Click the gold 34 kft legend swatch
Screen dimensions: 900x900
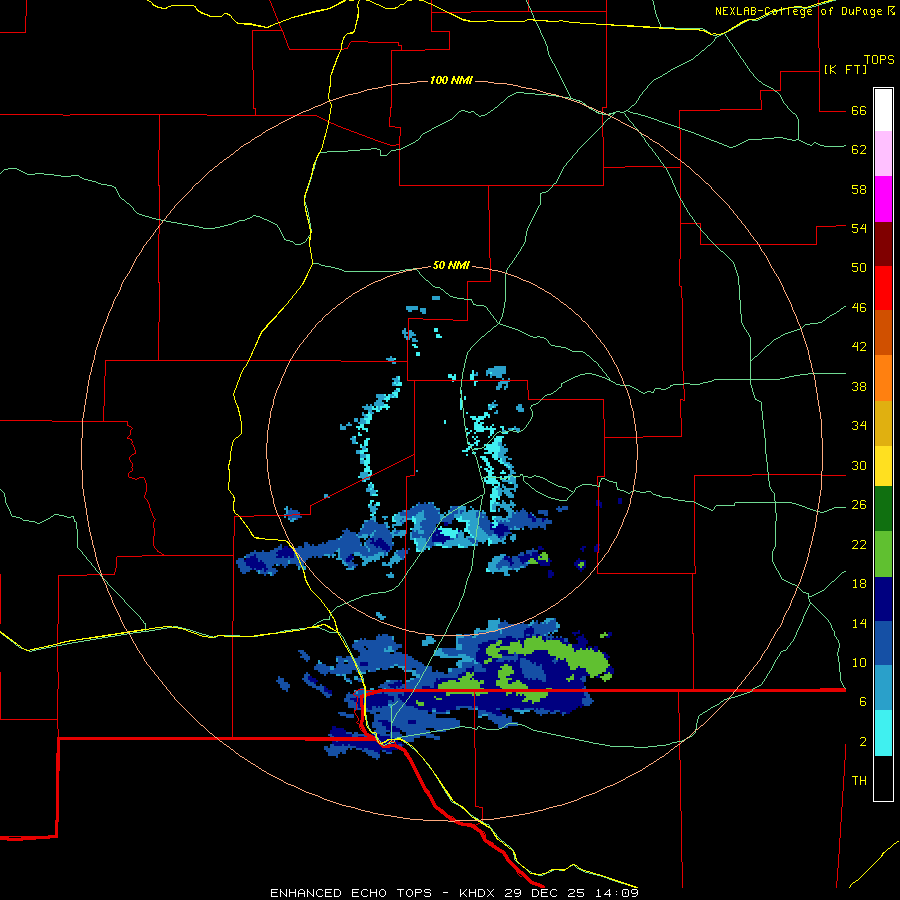pyautogui.click(x=883, y=423)
